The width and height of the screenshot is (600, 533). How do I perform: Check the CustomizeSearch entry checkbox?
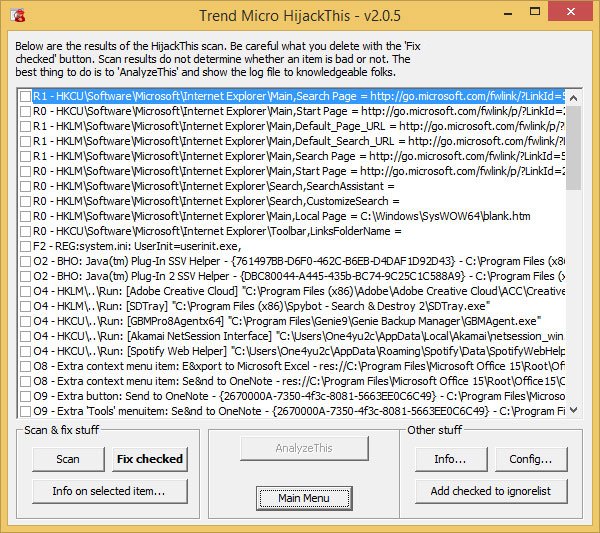[26, 201]
